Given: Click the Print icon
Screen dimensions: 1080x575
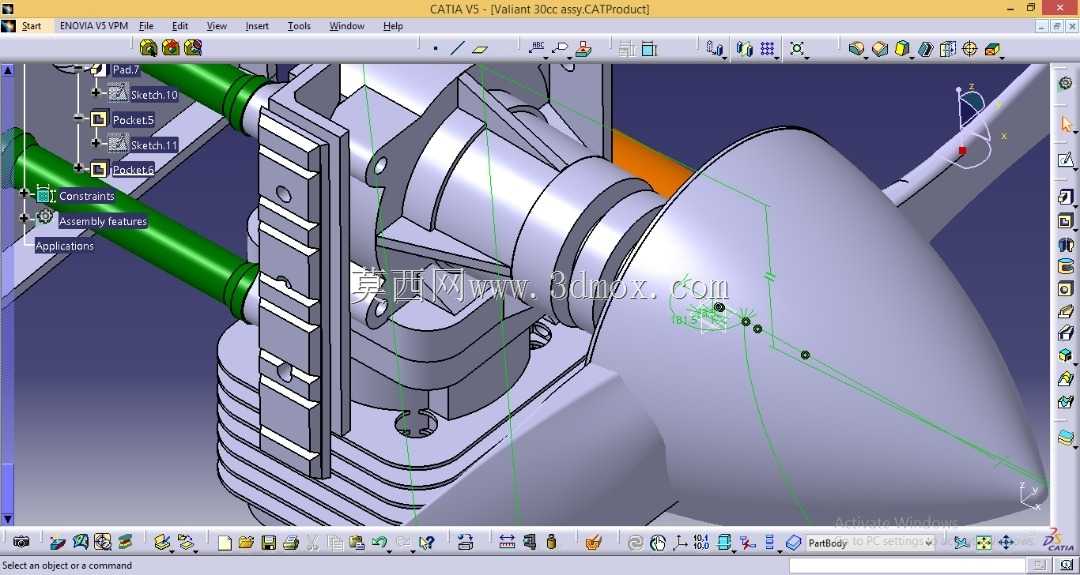Looking at the screenshot, I should pos(290,543).
